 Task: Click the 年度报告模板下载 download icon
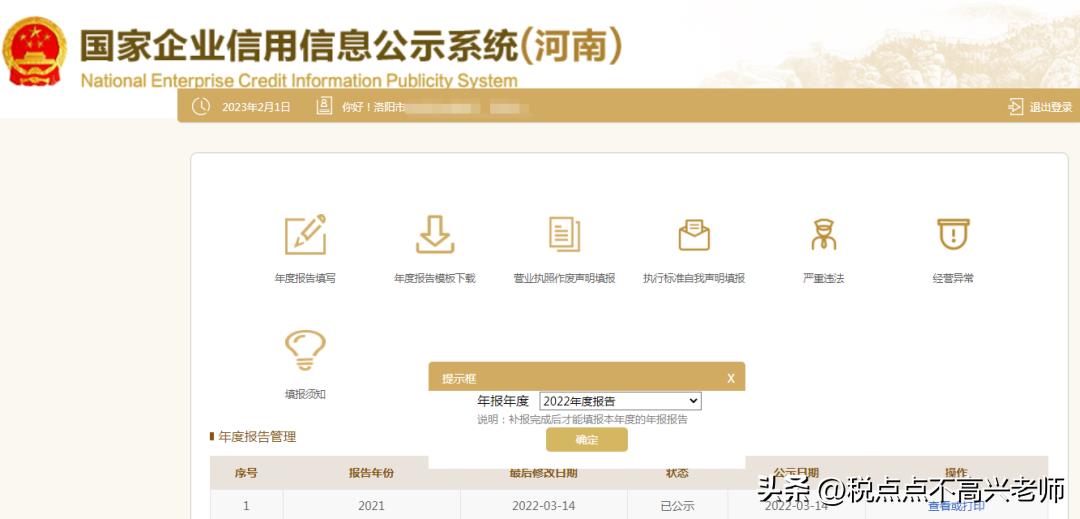tap(435, 235)
